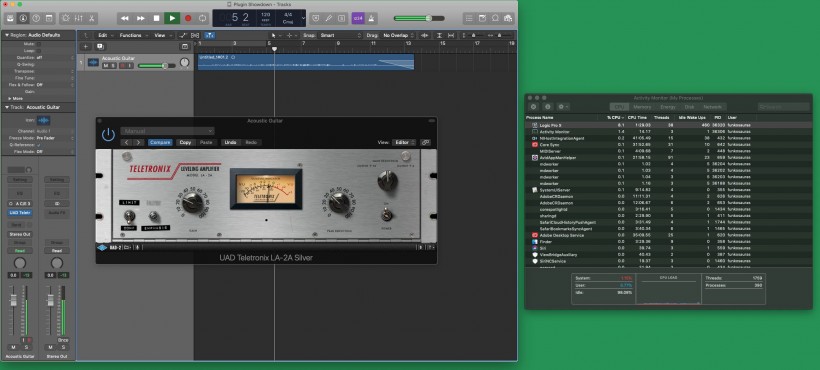
Task: Open the pointer tool menu in Tracks area
Action: tap(276, 36)
